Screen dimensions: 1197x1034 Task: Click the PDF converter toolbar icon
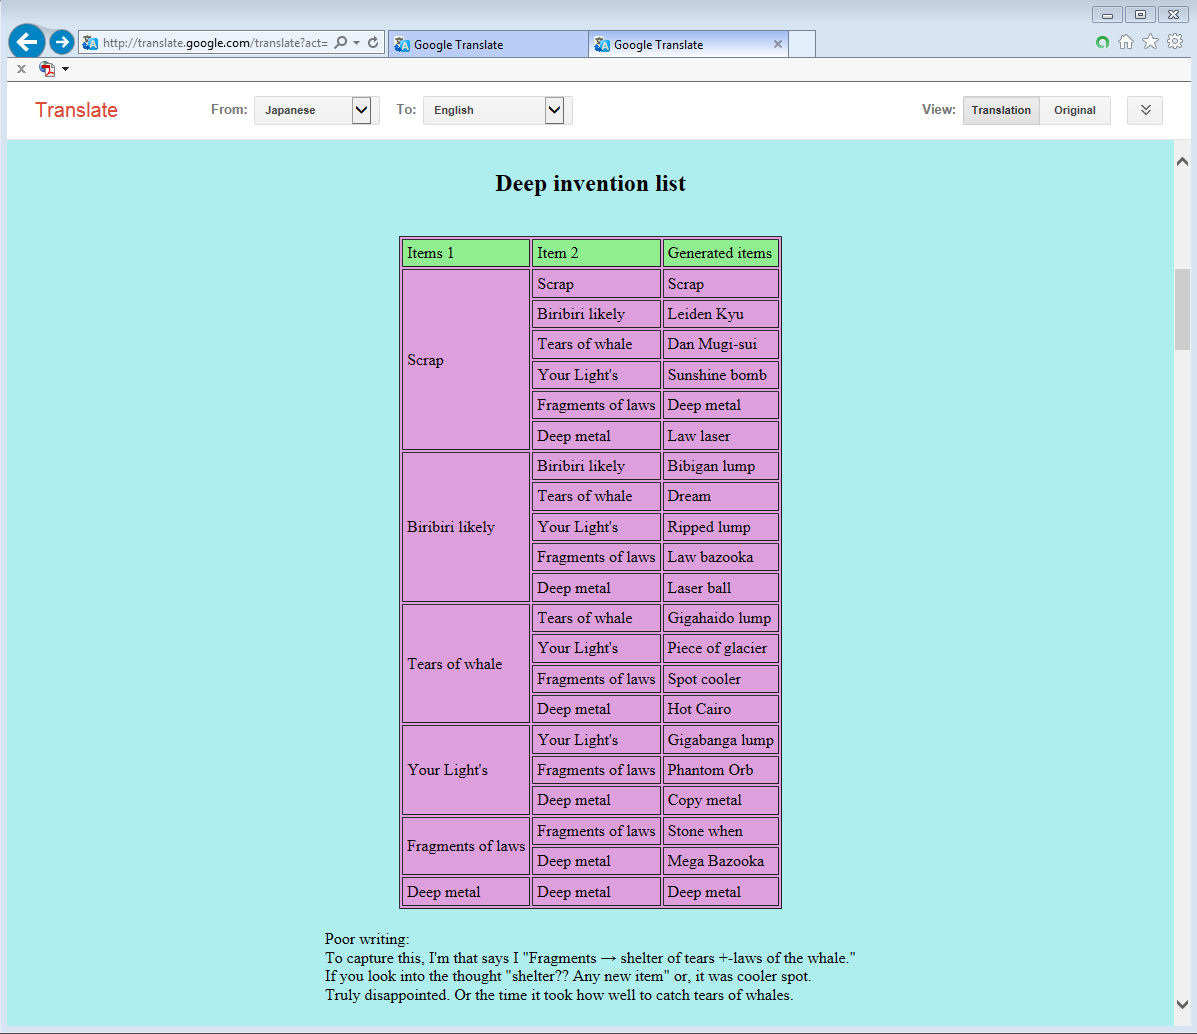point(47,69)
